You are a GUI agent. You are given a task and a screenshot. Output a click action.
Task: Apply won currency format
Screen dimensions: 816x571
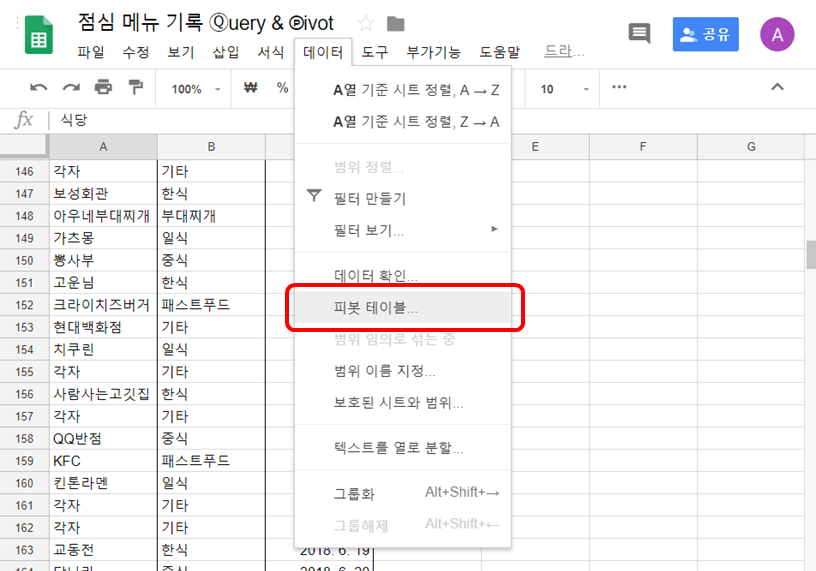[250, 87]
